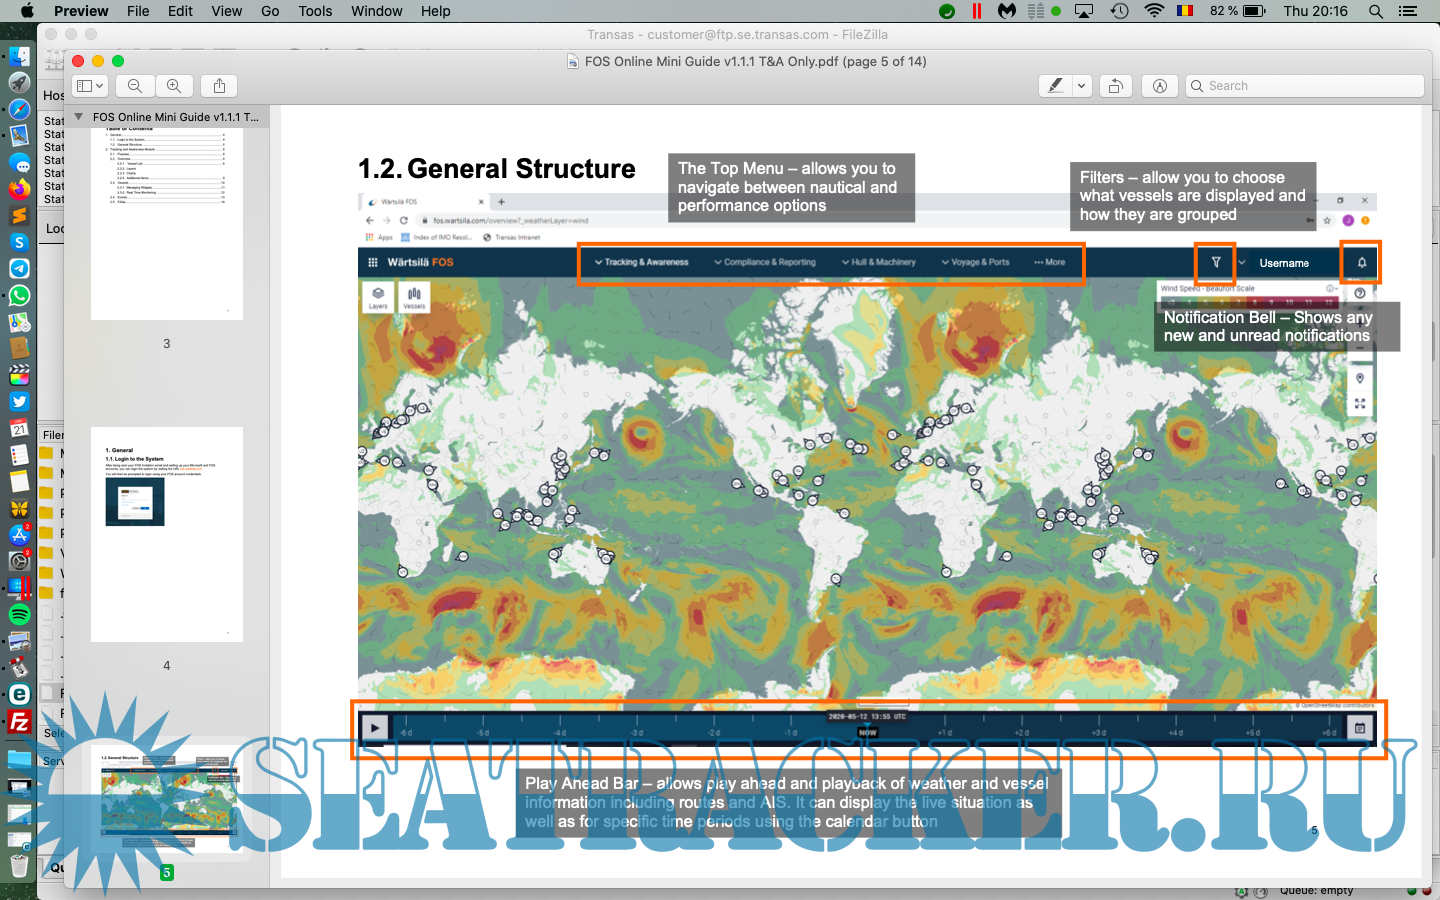The image size is (1440, 900).
Task: Open the Share button in Preview toolbar
Action: 219,86
